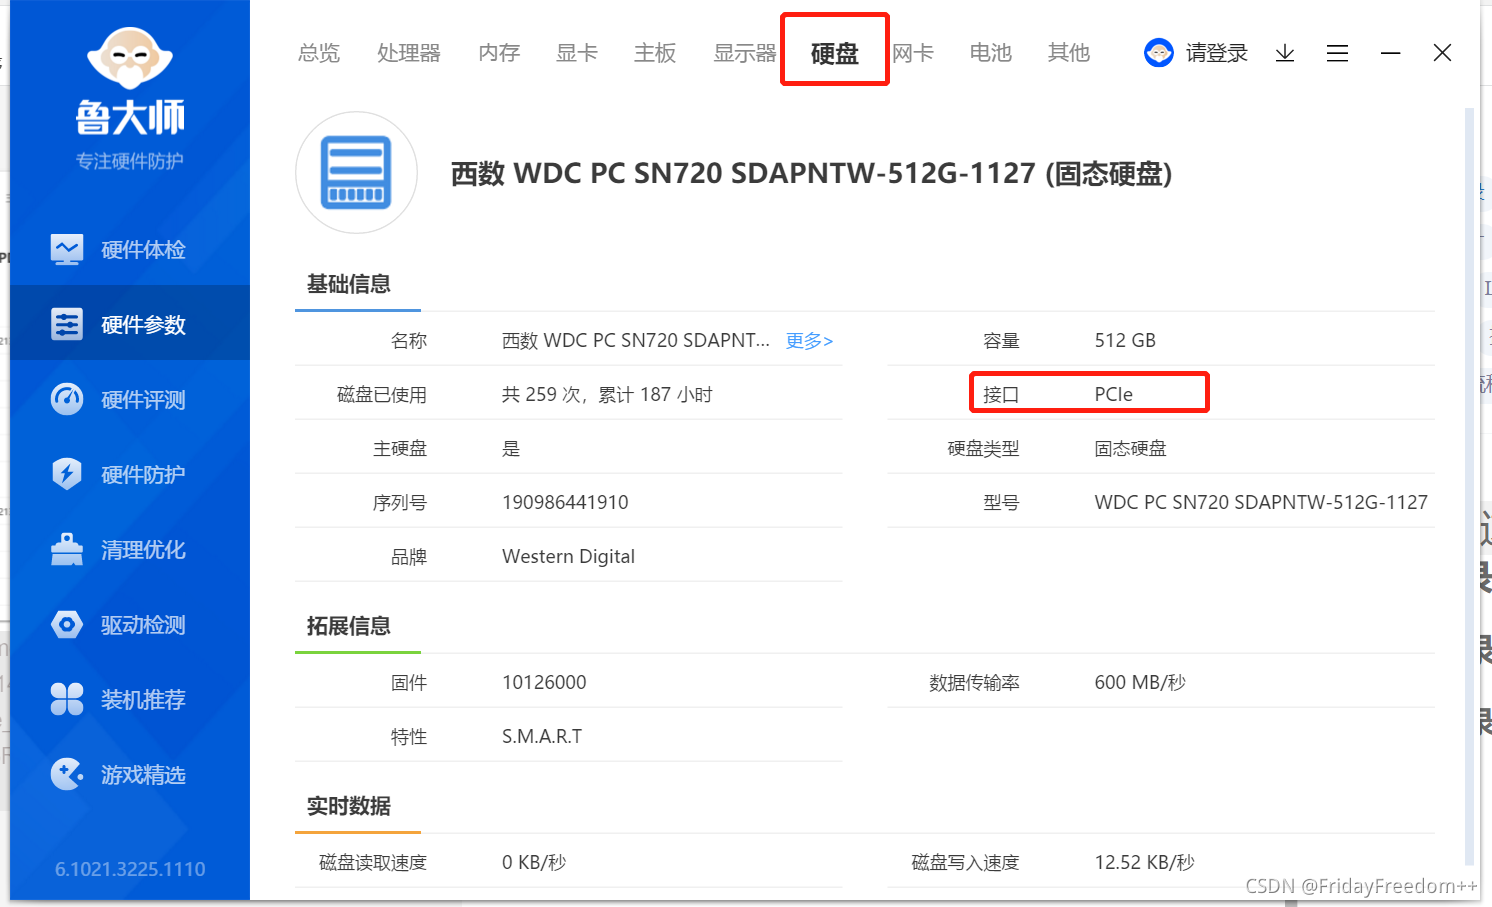Switch to the 显示器 tab
The height and width of the screenshot is (907, 1492).
[x=745, y=53]
